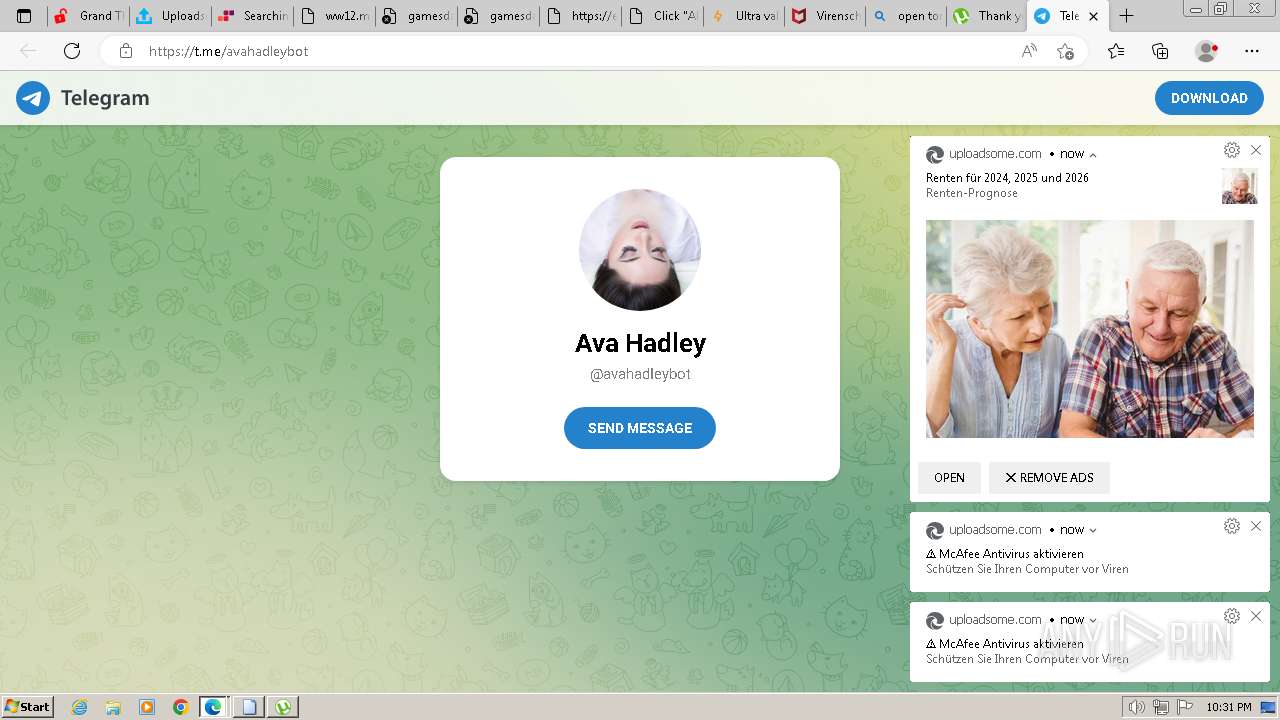Close the second McAfee Antivirus notification
Screen dimensions: 1280x720
[1256, 616]
